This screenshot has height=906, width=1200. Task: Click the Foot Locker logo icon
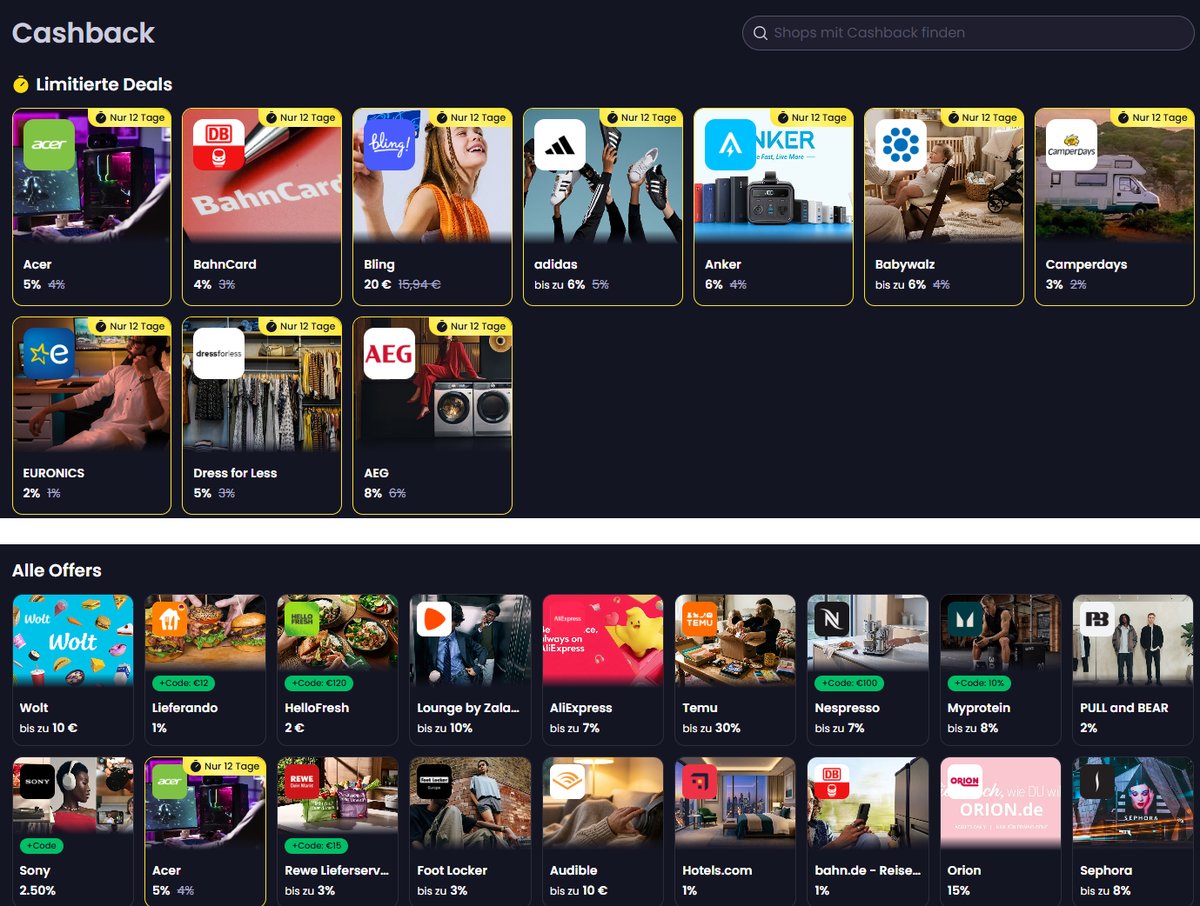tap(435, 782)
